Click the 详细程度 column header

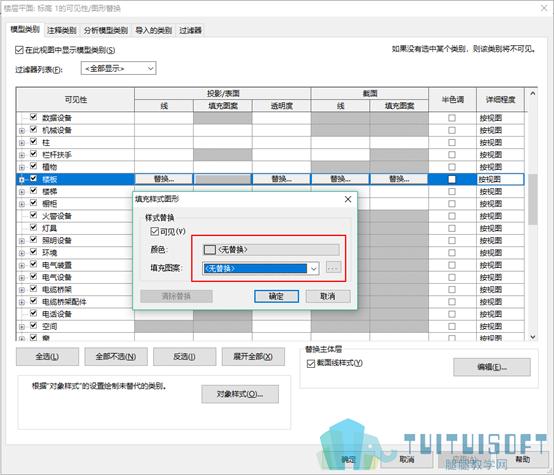500,100
